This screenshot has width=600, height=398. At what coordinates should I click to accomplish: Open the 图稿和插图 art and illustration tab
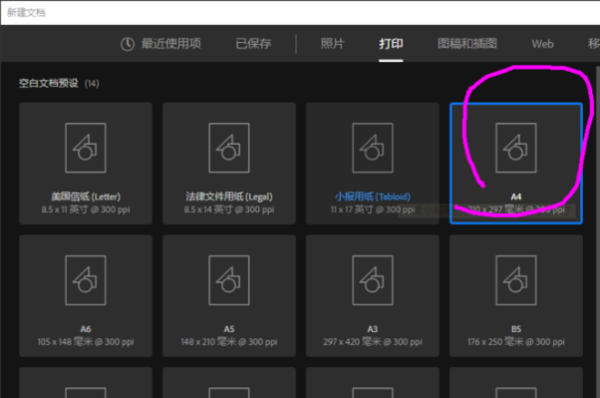click(467, 44)
